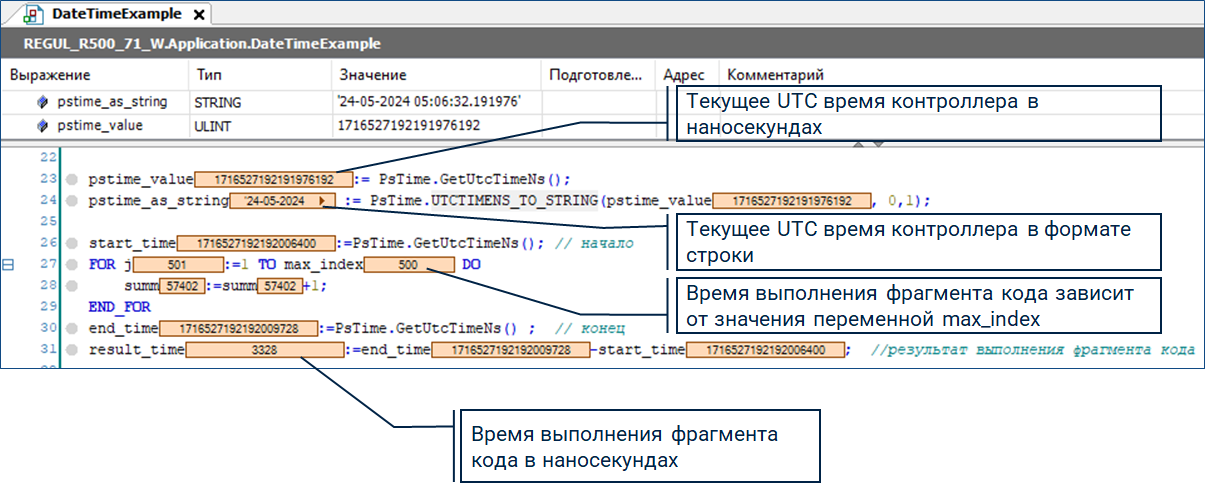The image size is (1205, 485).
Task: Click the breakpoint dot on line 31
Action: point(73,349)
